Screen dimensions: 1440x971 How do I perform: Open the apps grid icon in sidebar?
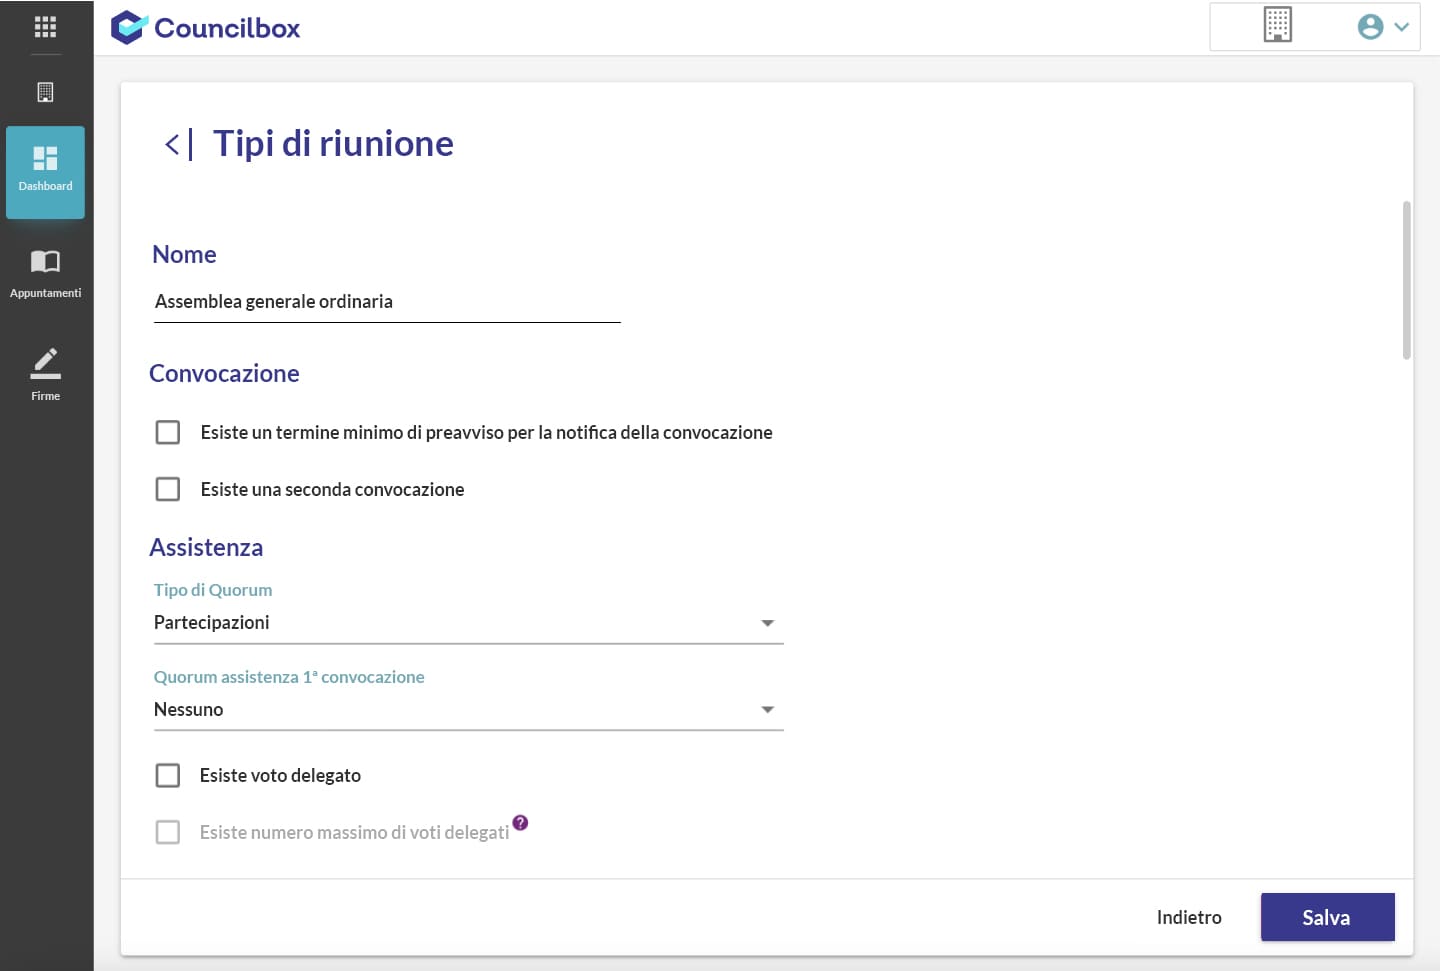(45, 27)
